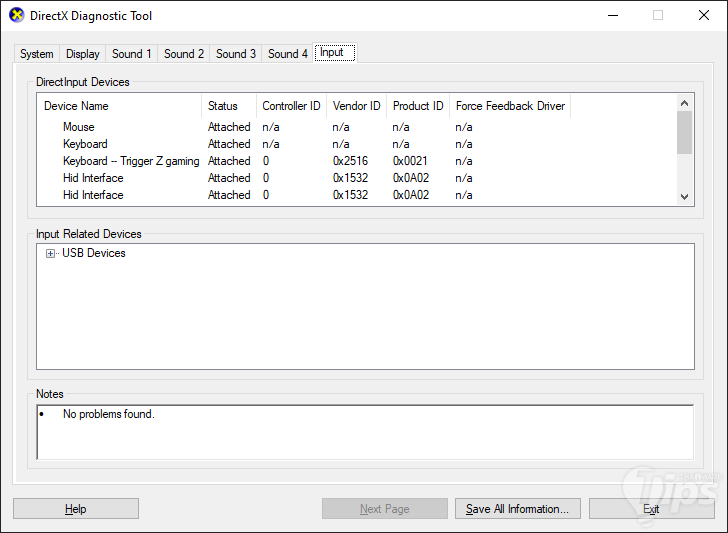This screenshot has width=728, height=533.
Task: Select the Sound 2 tab
Action: tap(184, 54)
